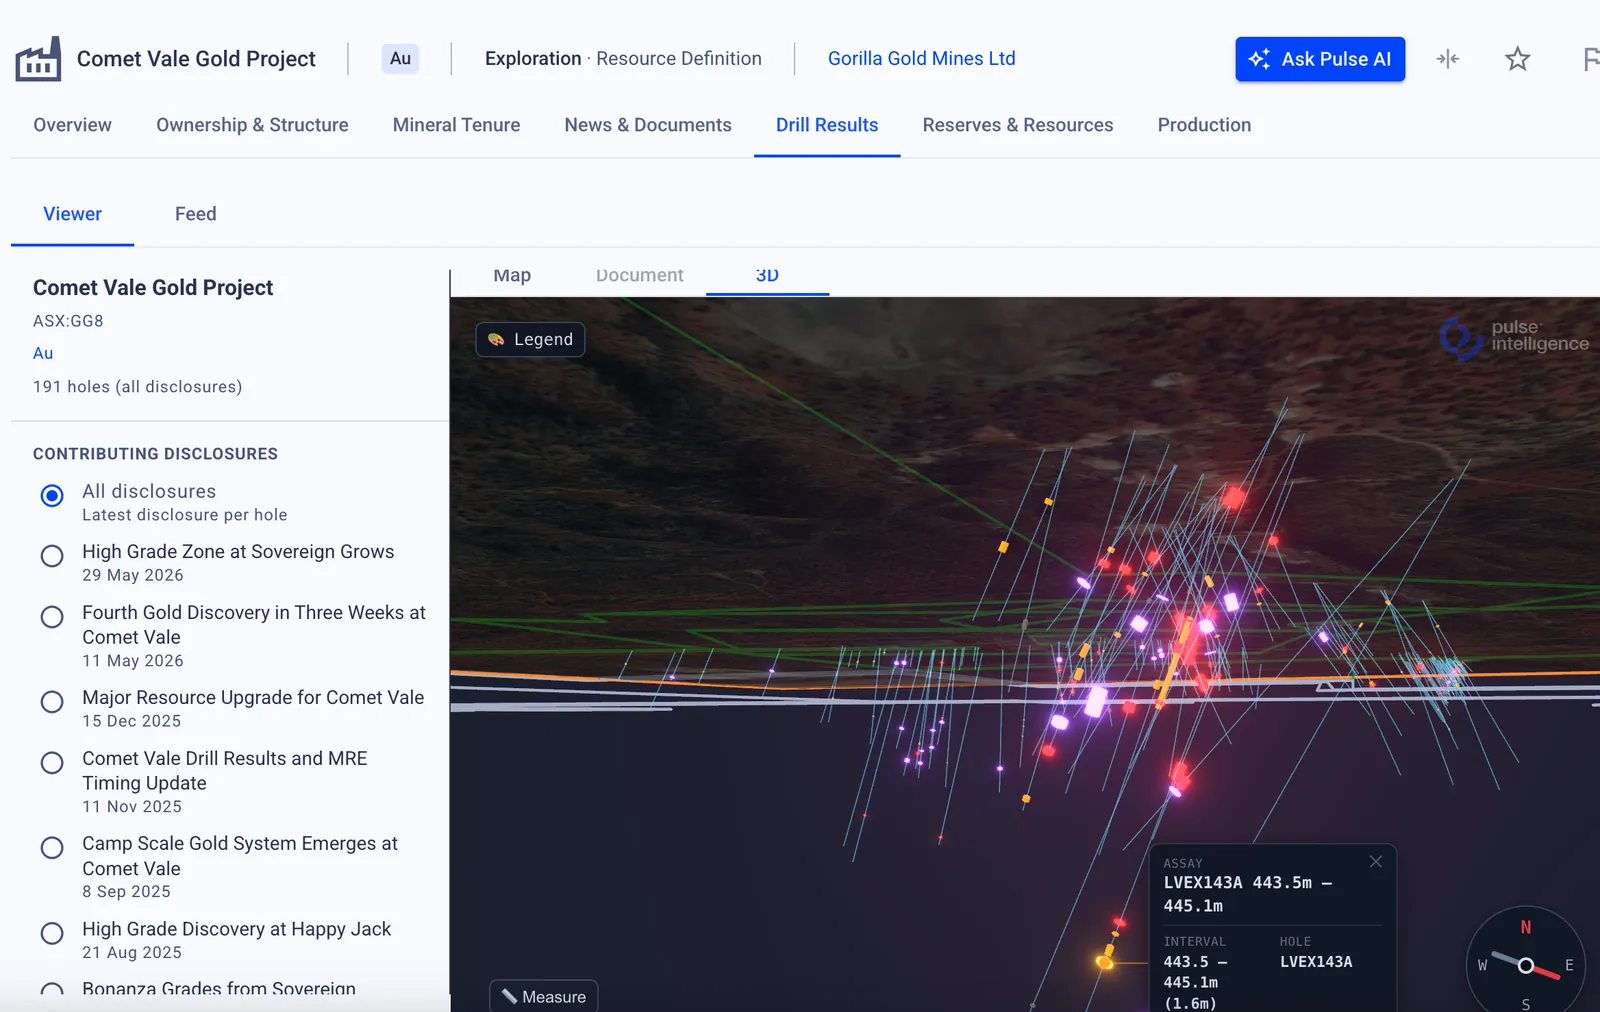The height and width of the screenshot is (1012, 1600).
Task: Switch to the Reserves & Resources tab
Action: (x=1017, y=125)
